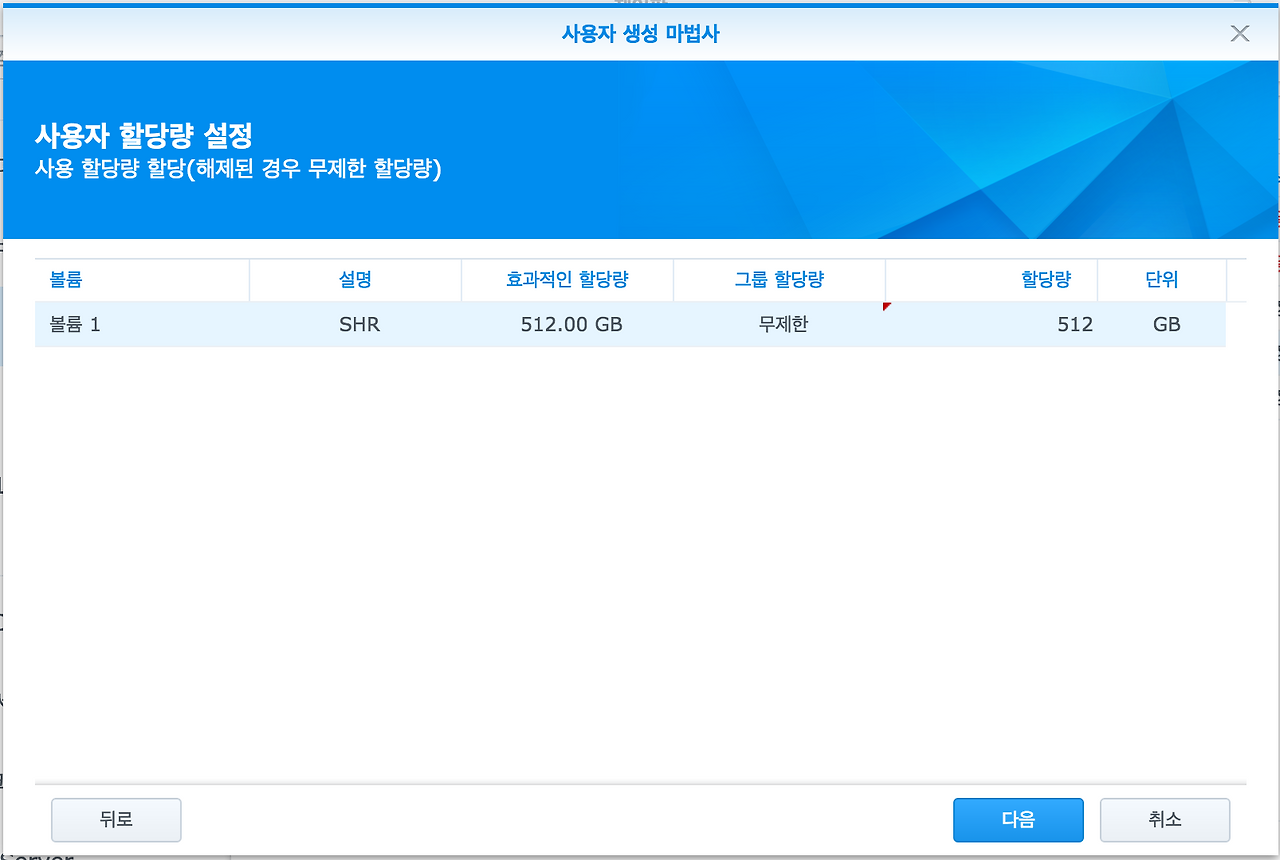Click the 사용자 생성 마법사 title
1280x860 pixels.
coord(640,33)
